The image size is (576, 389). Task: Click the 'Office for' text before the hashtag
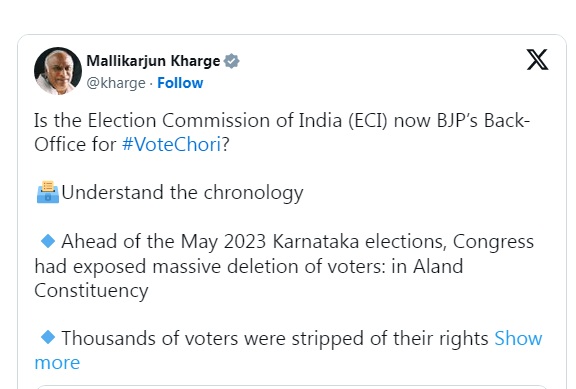click(x=75, y=144)
